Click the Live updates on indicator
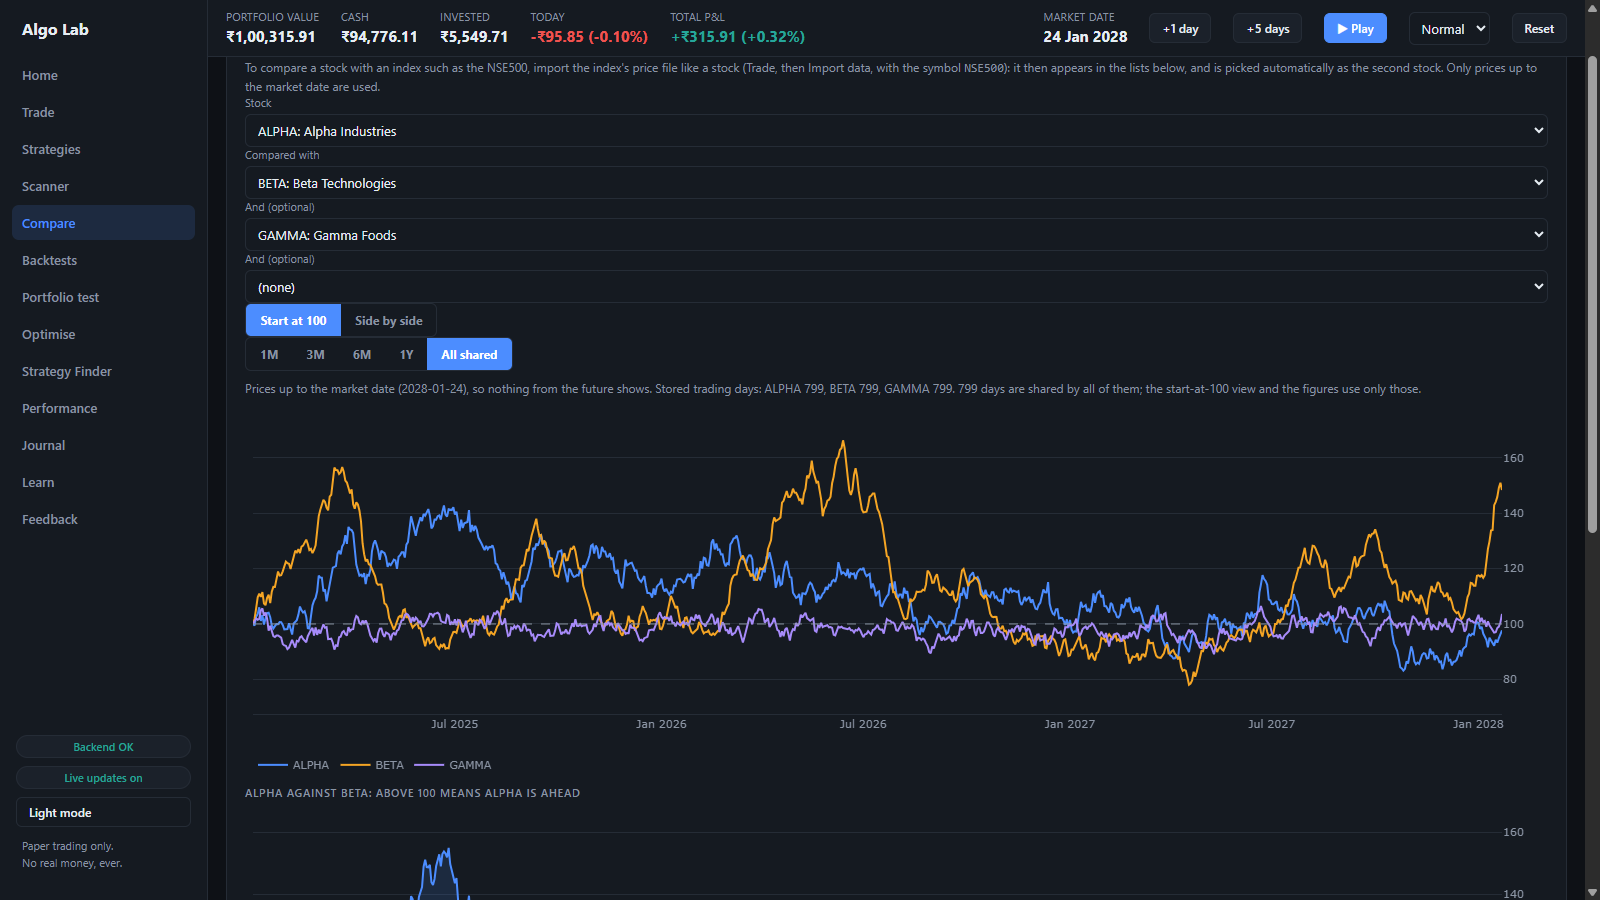Viewport: 1600px width, 900px height. coord(103,778)
